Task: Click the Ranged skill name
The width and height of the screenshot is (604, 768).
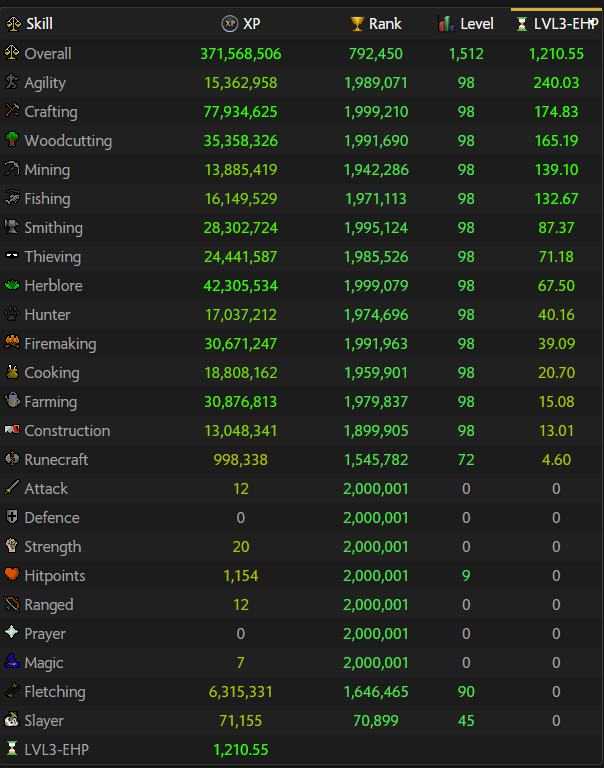Action: click(x=49, y=605)
